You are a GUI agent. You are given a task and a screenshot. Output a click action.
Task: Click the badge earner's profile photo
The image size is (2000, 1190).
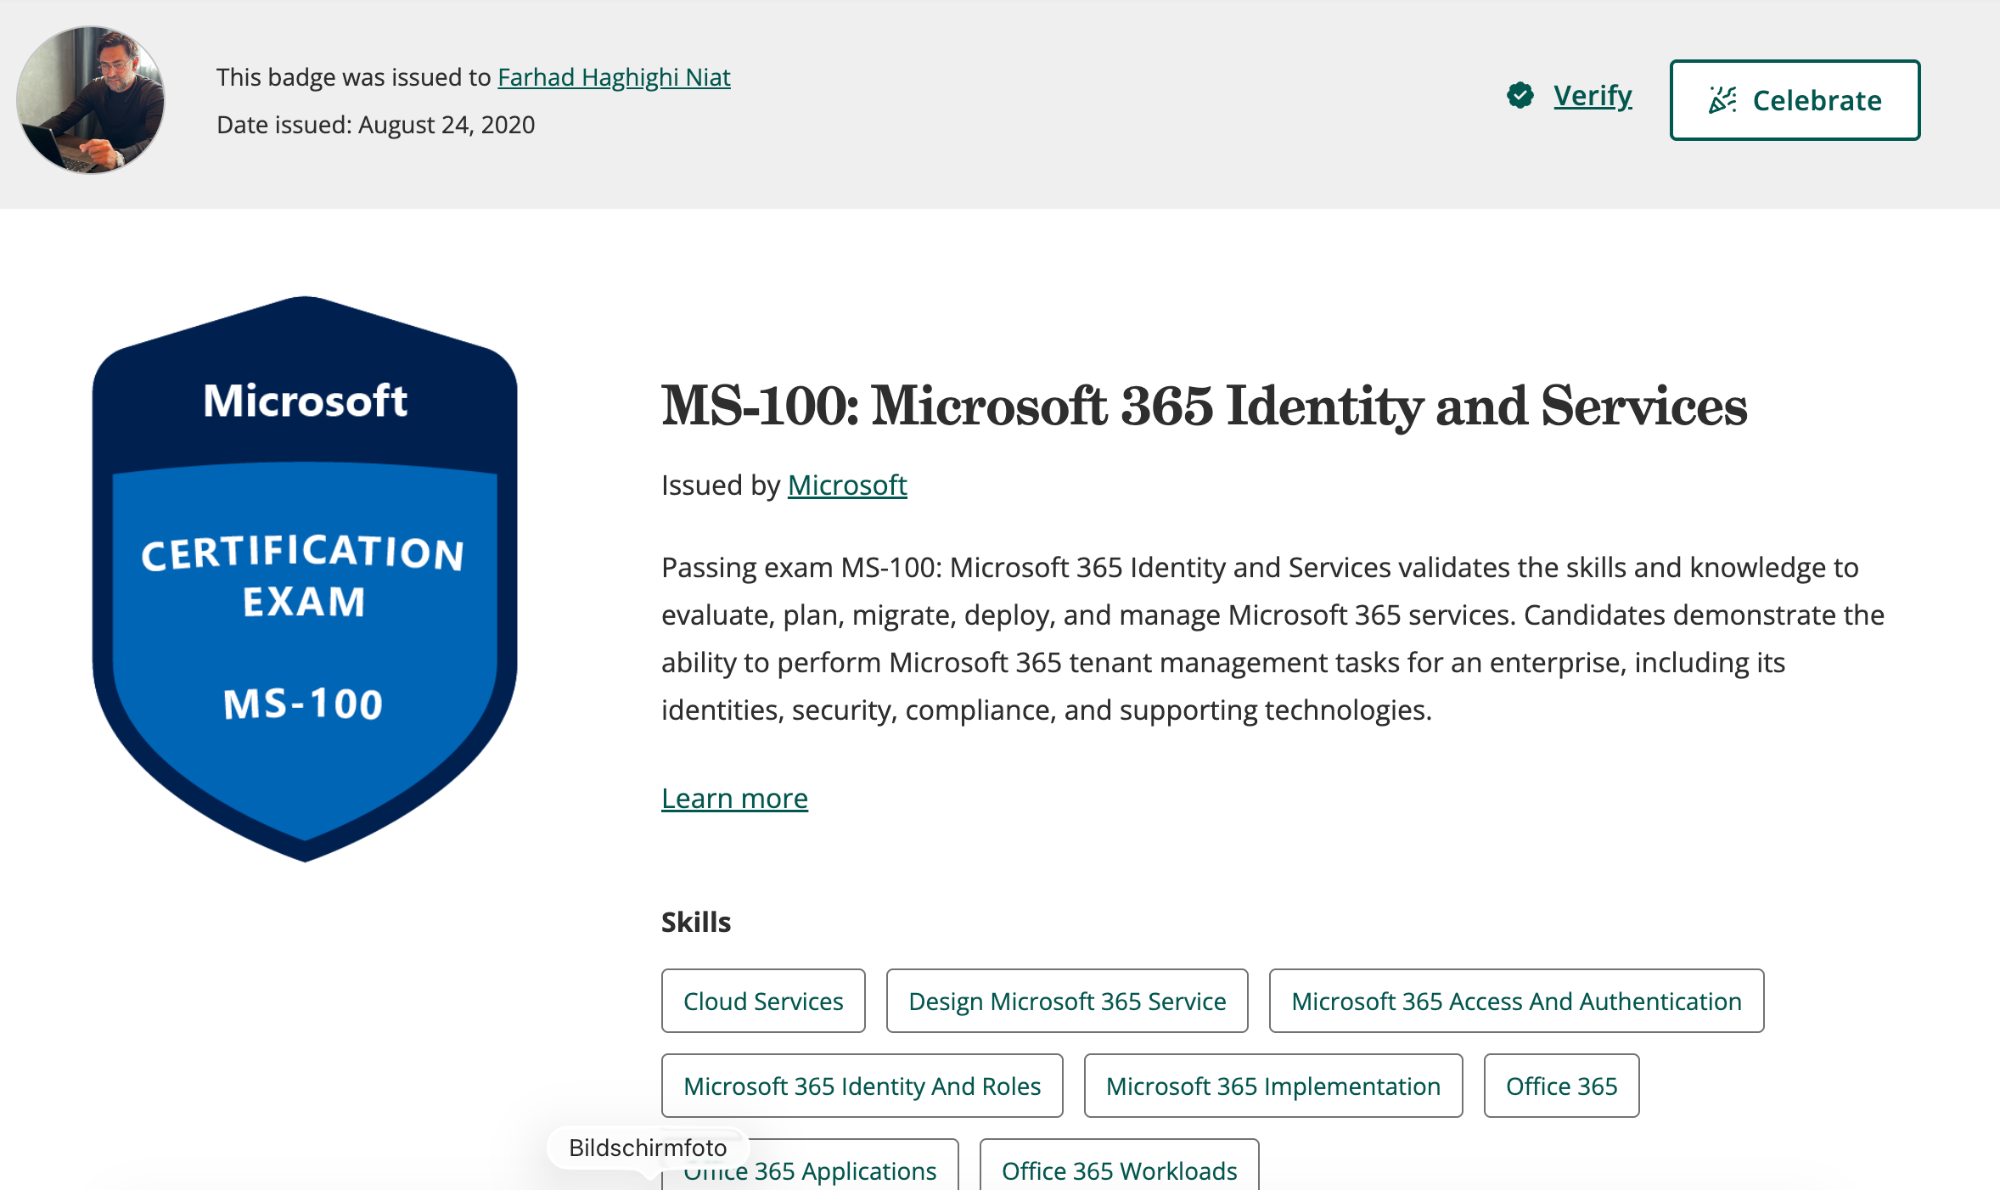pyautogui.click(x=90, y=100)
